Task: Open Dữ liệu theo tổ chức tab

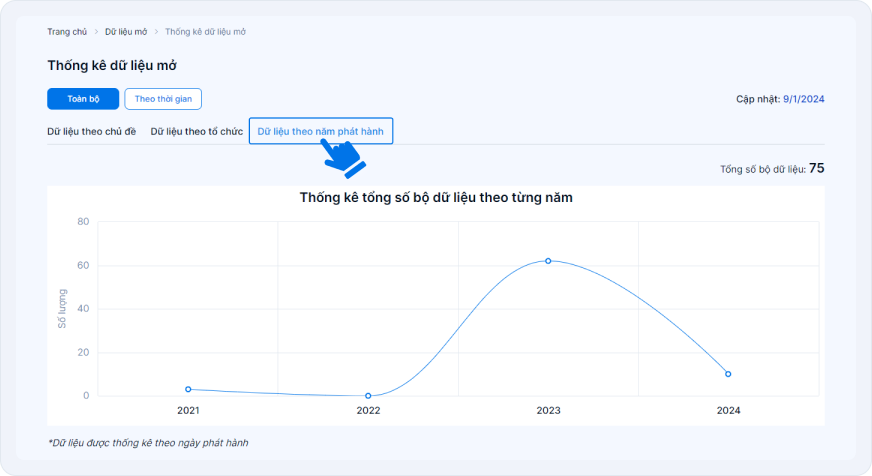Action: pos(197,131)
